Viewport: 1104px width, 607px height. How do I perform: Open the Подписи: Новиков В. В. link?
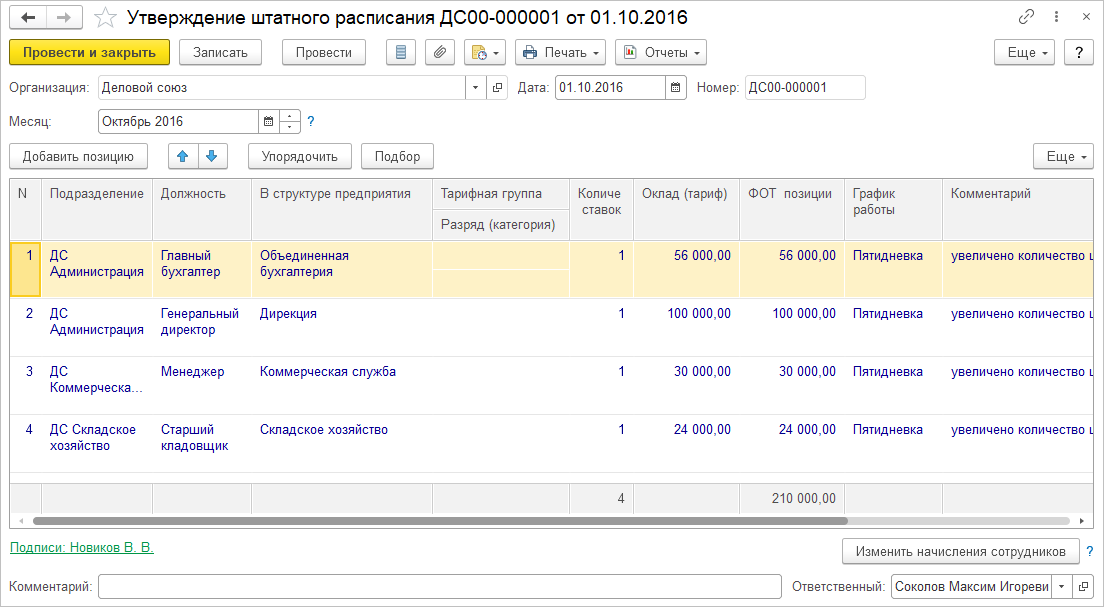pyautogui.click(x=81, y=548)
